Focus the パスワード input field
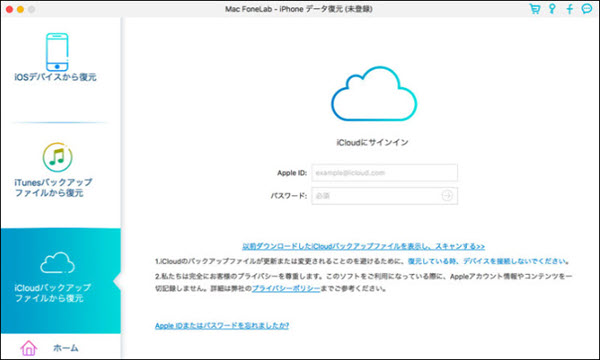The width and height of the screenshot is (600, 360). [x=385, y=196]
